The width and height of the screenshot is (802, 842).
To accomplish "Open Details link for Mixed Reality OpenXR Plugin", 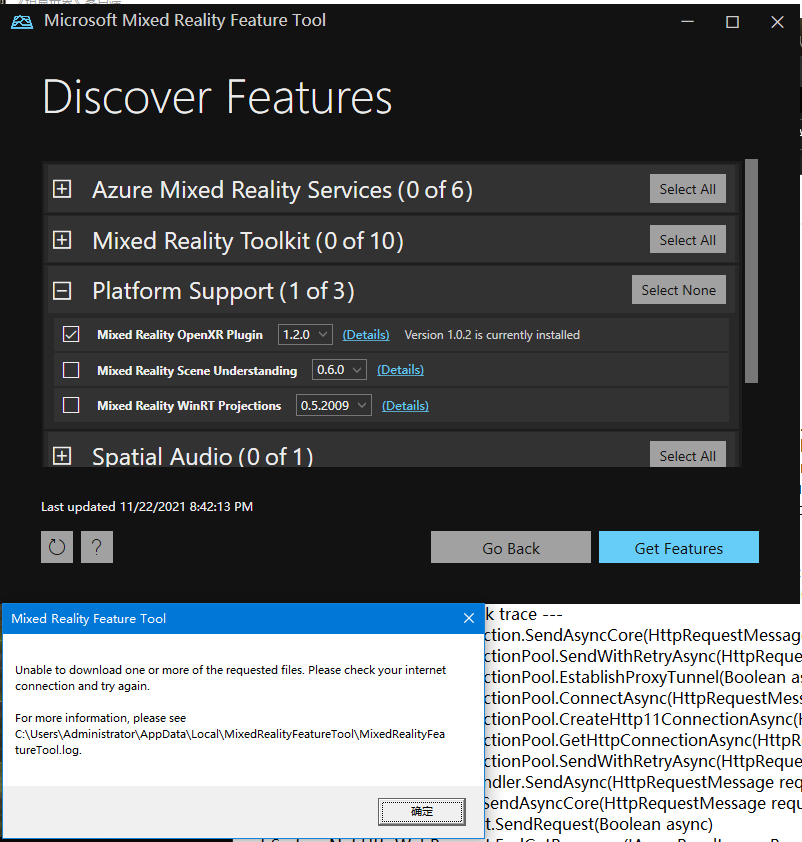I will tap(365, 334).
